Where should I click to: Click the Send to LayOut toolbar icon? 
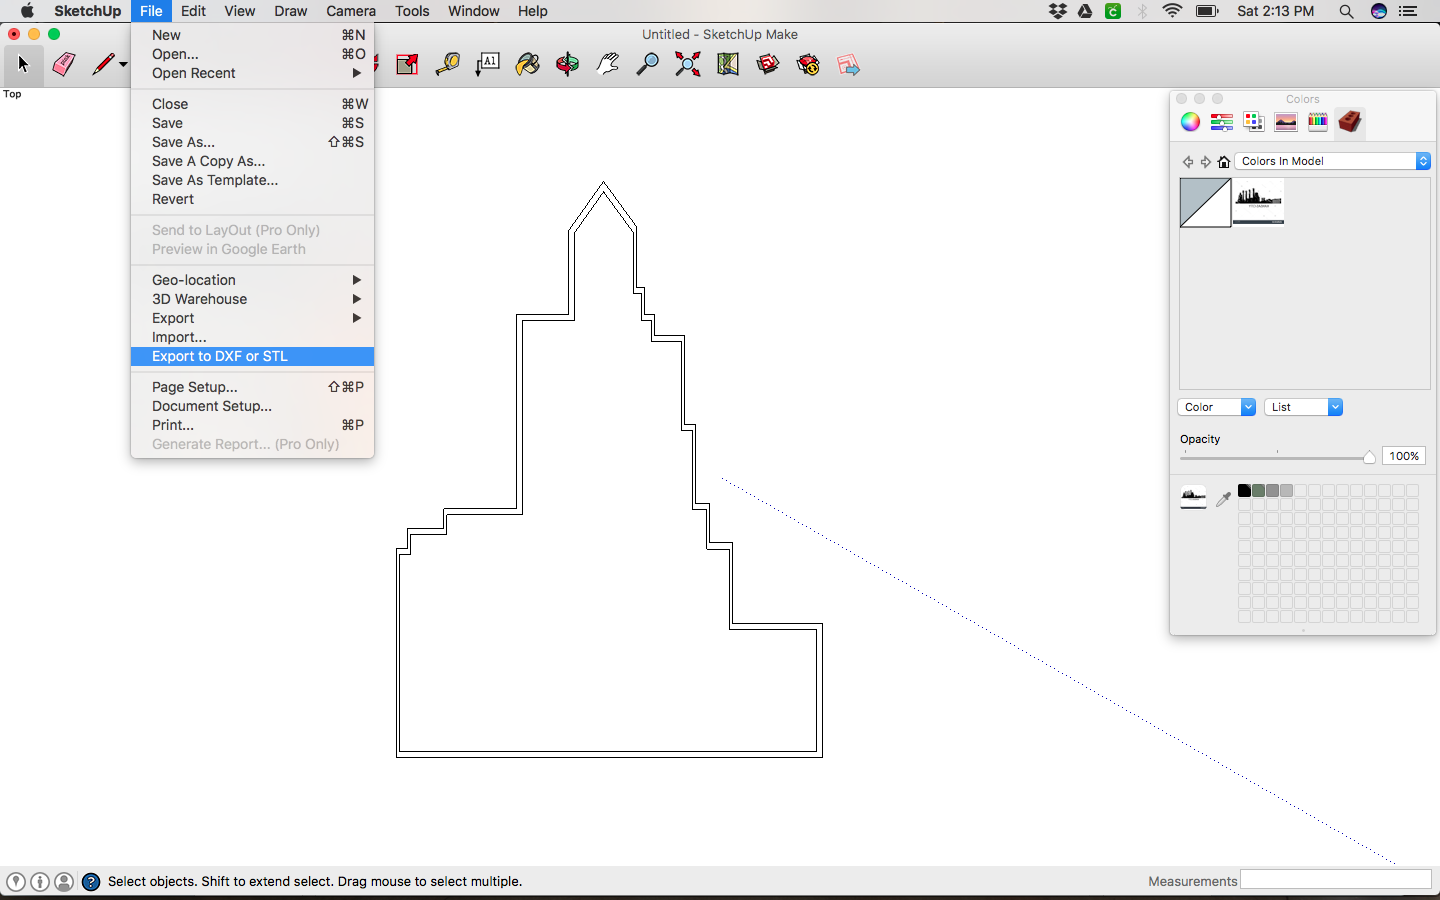pos(848,65)
